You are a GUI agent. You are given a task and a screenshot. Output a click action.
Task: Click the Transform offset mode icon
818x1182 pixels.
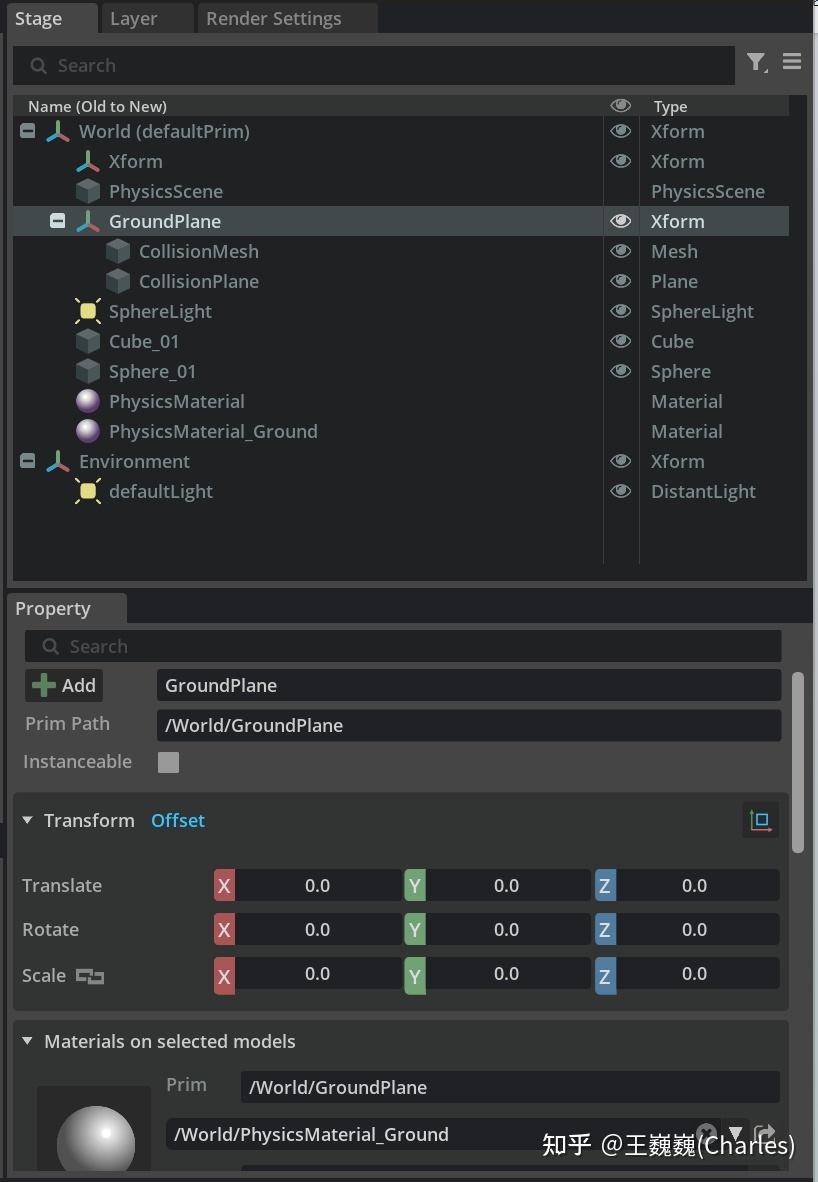(761, 820)
